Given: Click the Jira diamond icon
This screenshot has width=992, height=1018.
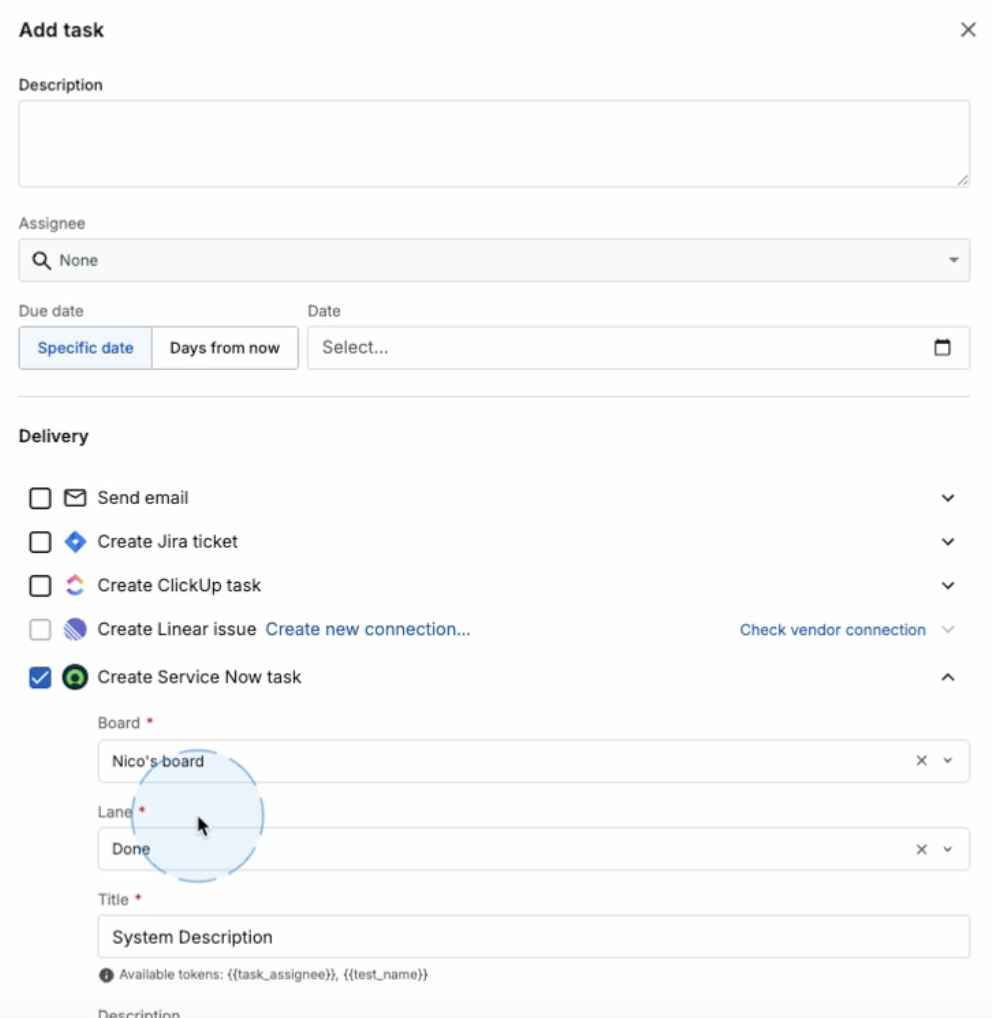Looking at the screenshot, I should click(x=75, y=542).
